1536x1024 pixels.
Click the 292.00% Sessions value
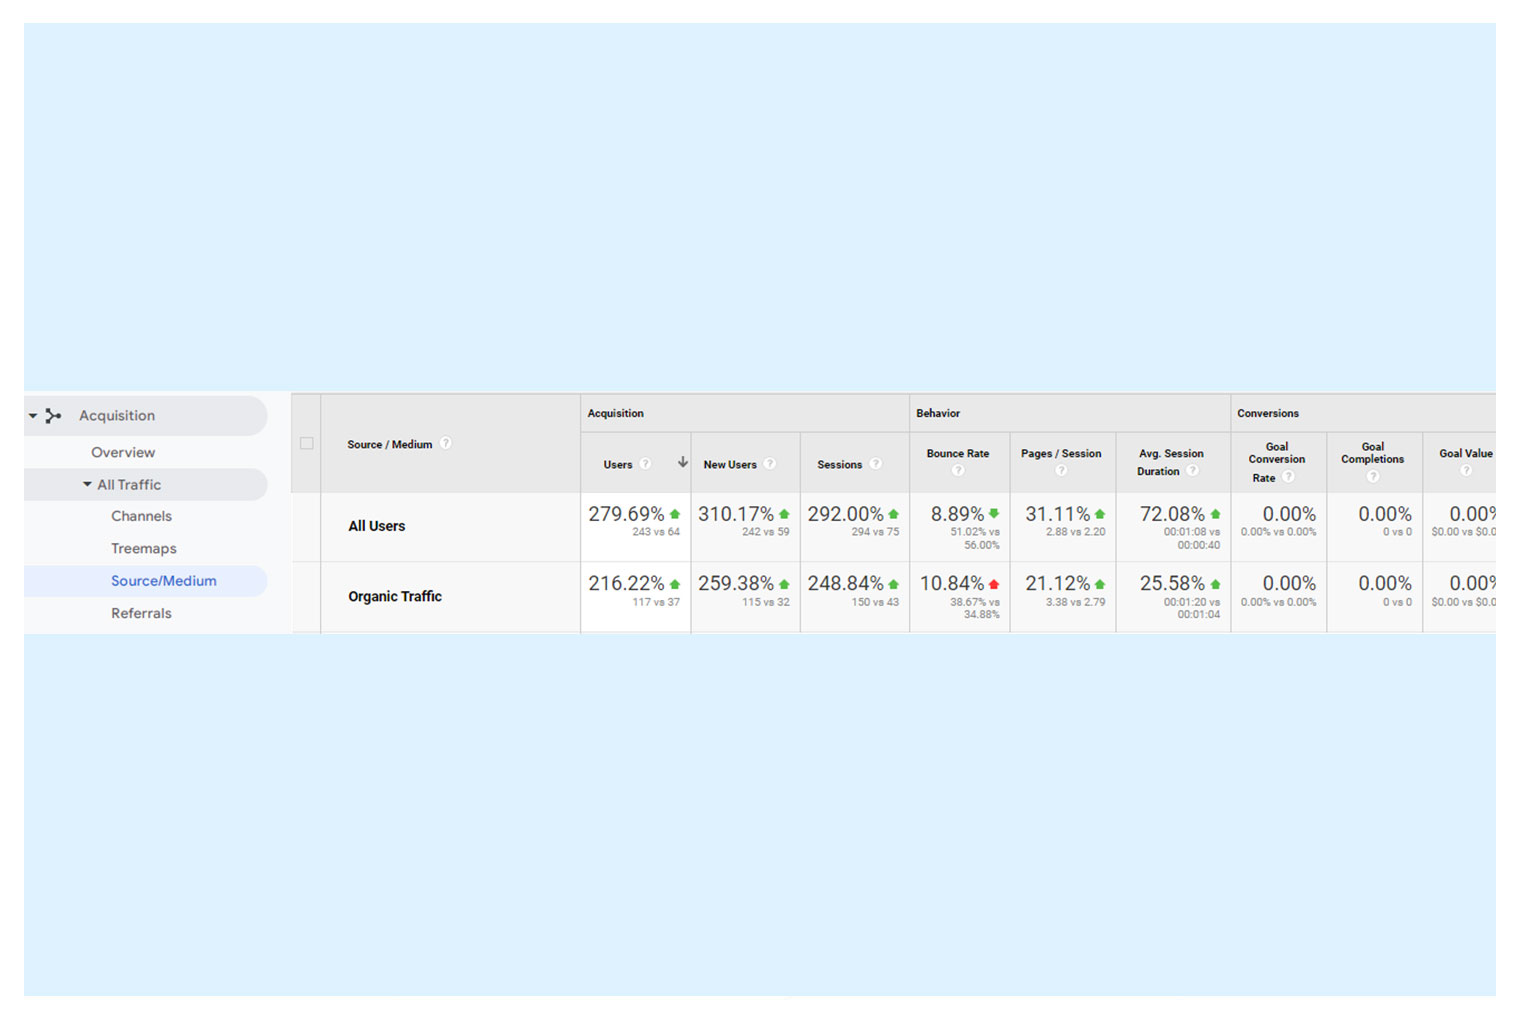846,514
